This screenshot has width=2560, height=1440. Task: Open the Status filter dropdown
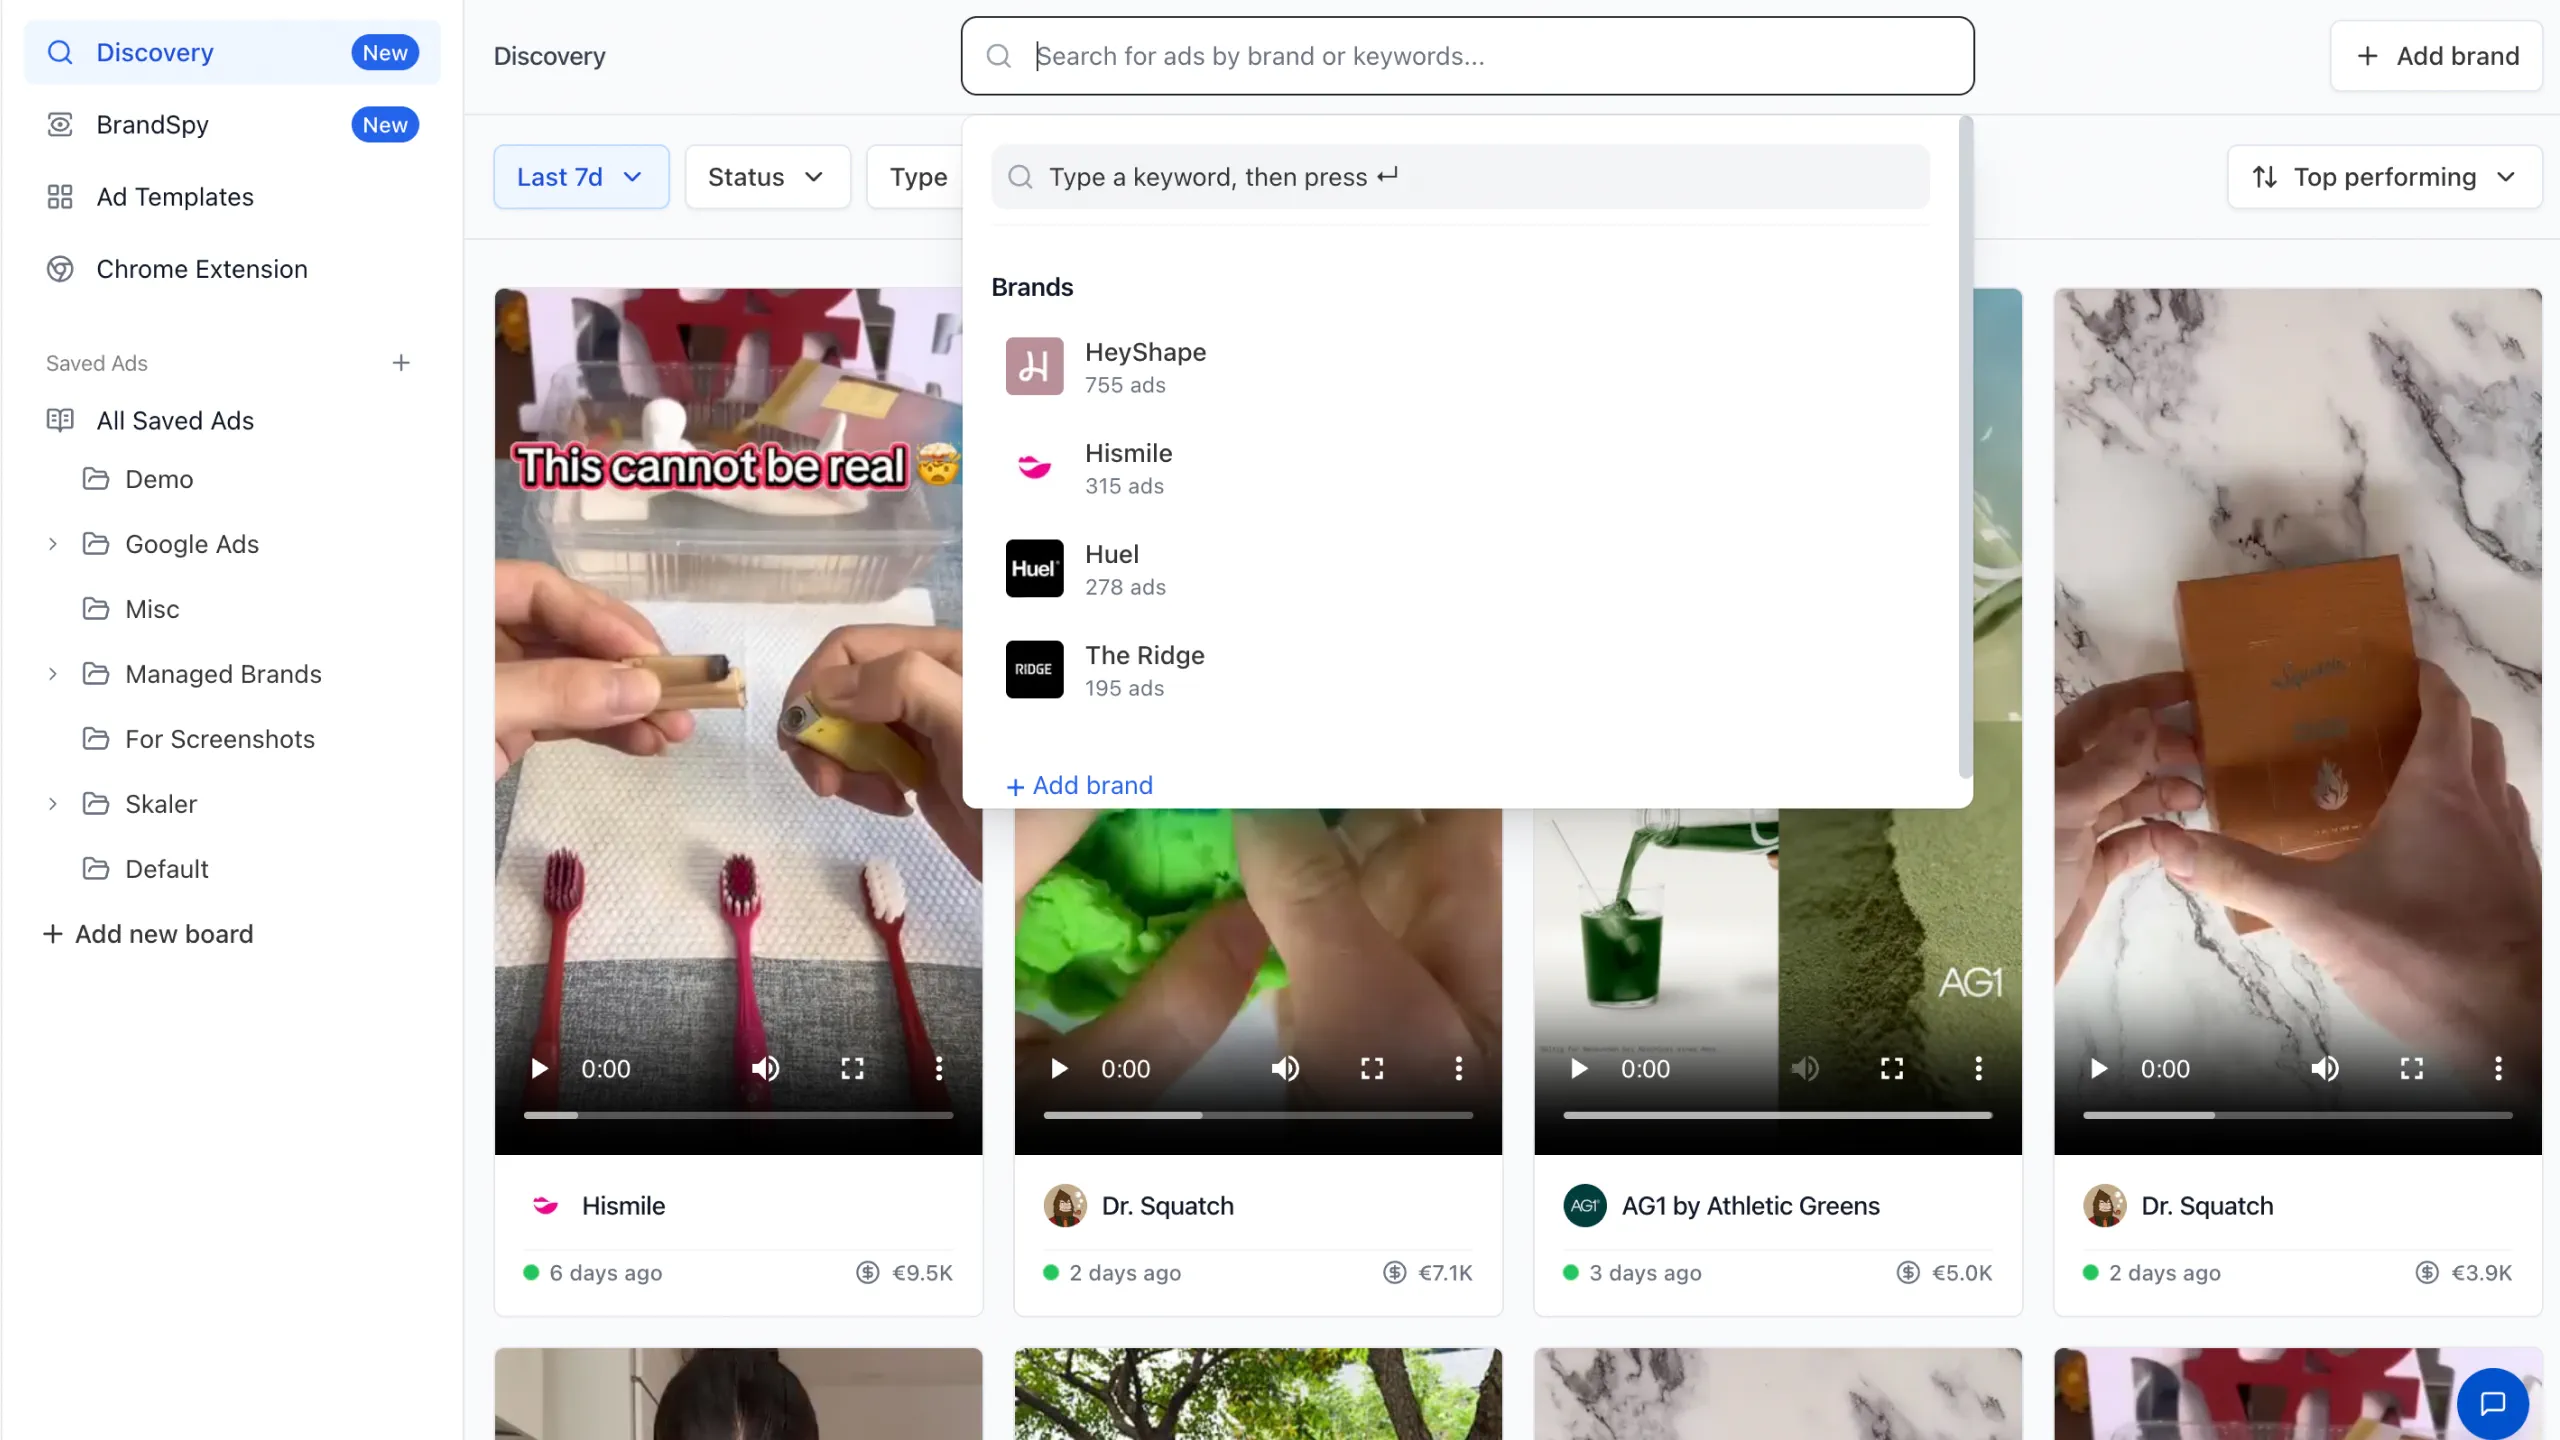point(767,177)
